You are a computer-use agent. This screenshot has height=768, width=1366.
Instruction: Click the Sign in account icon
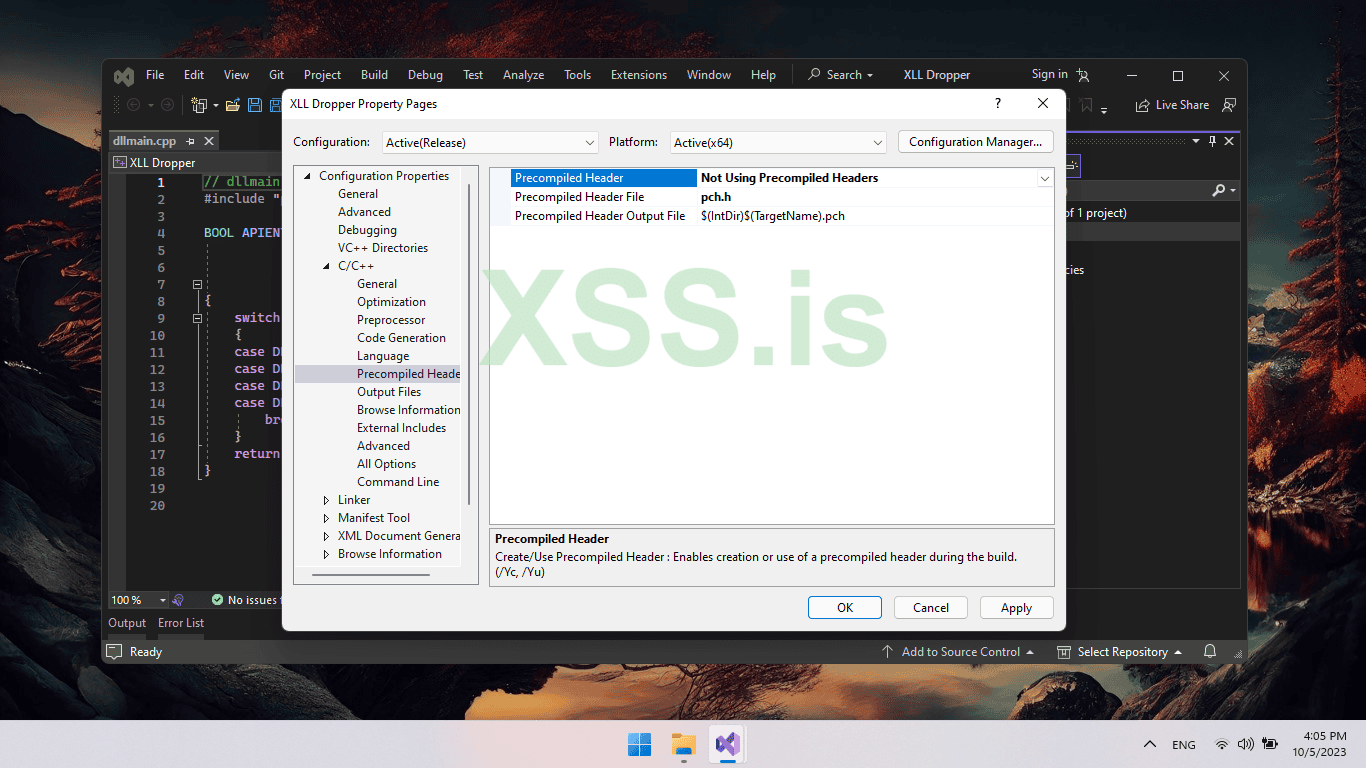[x=1083, y=75]
